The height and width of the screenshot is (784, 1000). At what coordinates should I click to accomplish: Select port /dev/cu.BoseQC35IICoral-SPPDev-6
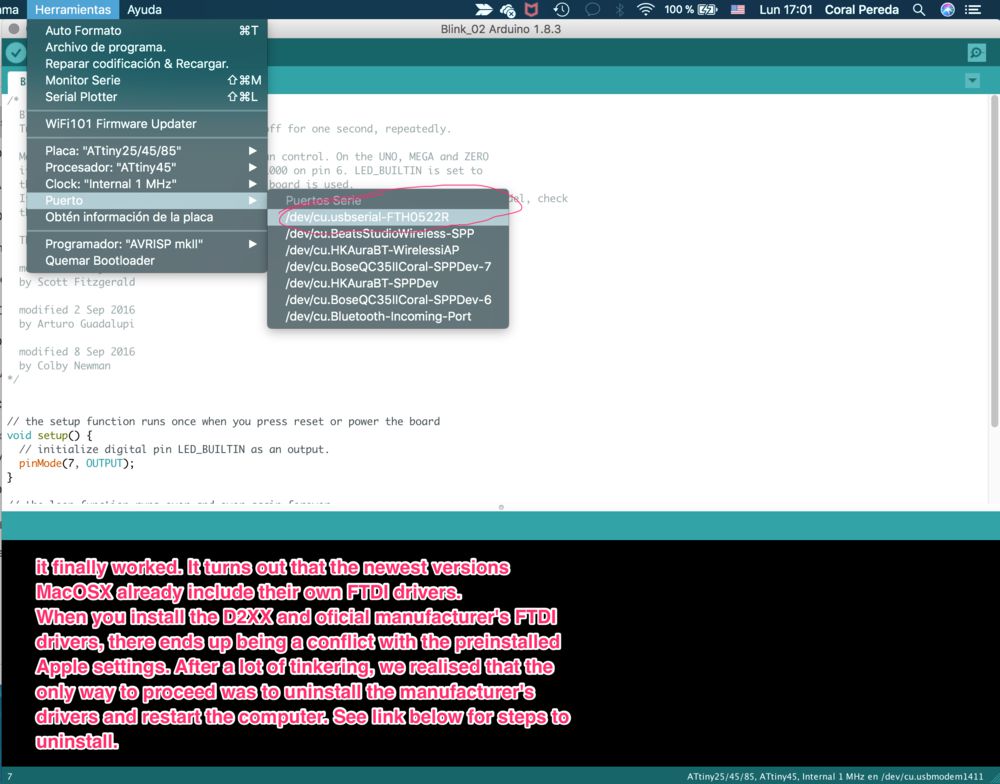[388, 300]
